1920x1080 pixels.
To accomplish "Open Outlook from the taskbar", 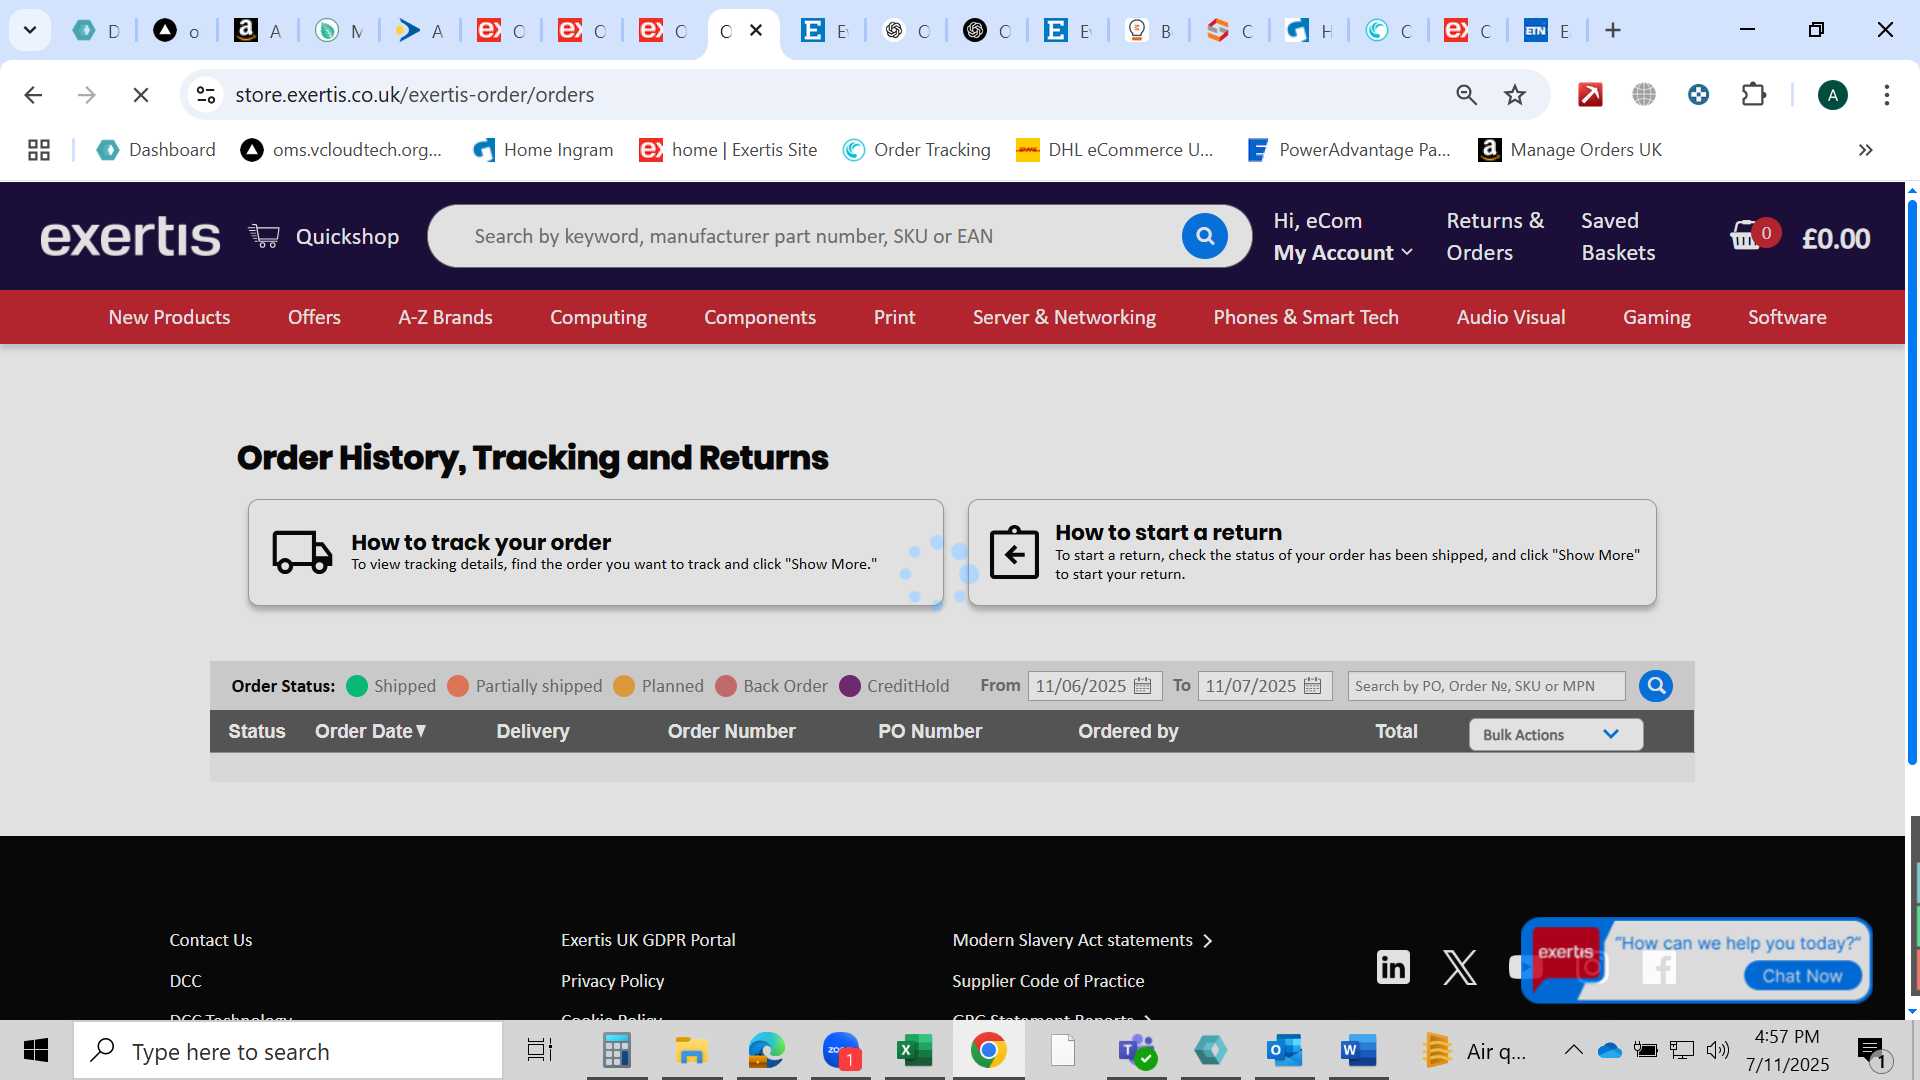I will click(1284, 1051).
